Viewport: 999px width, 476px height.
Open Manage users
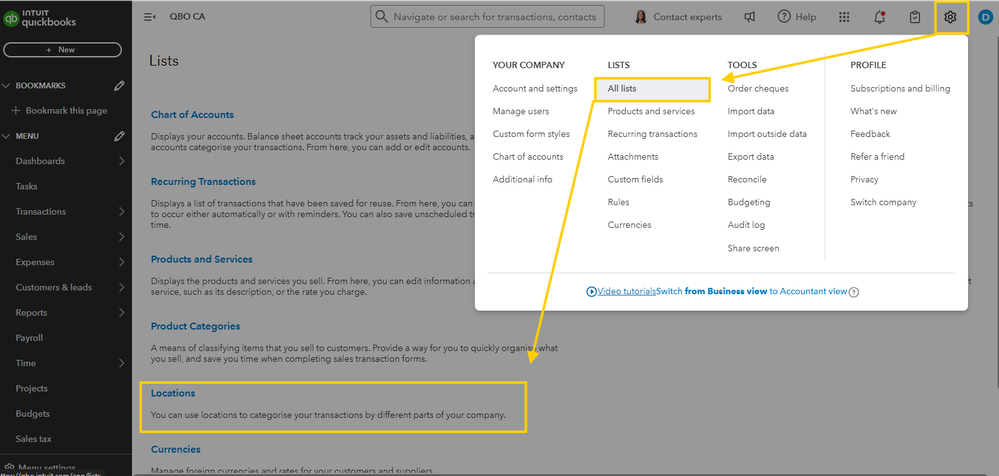(521, 111)
